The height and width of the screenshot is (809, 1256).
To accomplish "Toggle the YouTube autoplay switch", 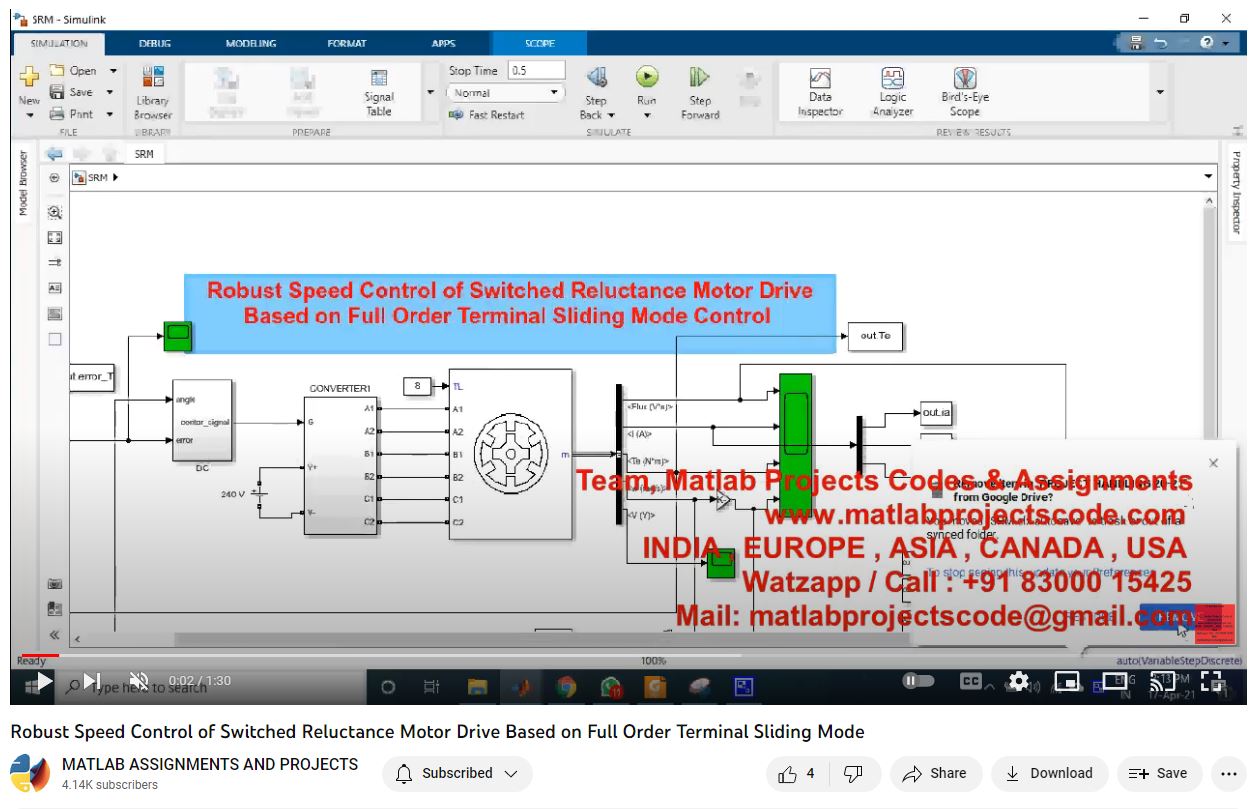I will click(x=918, y=682).
